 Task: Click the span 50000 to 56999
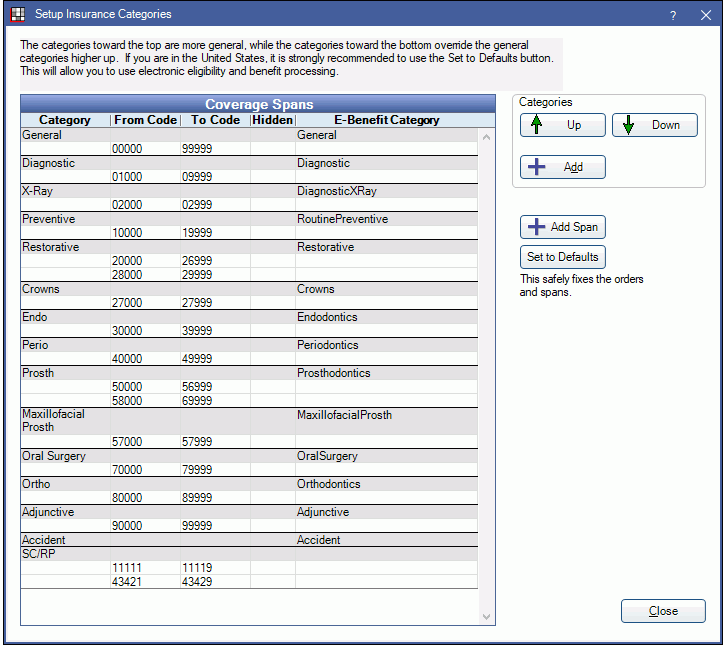point(249,387)
